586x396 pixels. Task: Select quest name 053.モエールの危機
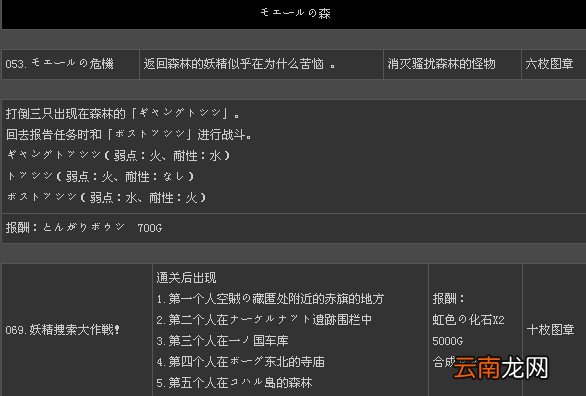pos(59,64)
